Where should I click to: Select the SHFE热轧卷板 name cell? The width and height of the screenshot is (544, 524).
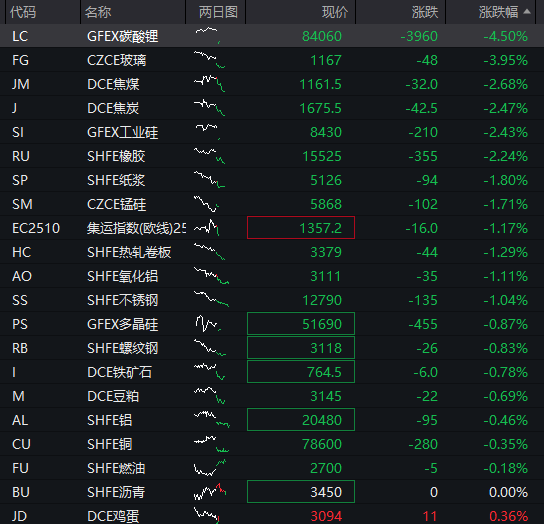click(129, 252)
